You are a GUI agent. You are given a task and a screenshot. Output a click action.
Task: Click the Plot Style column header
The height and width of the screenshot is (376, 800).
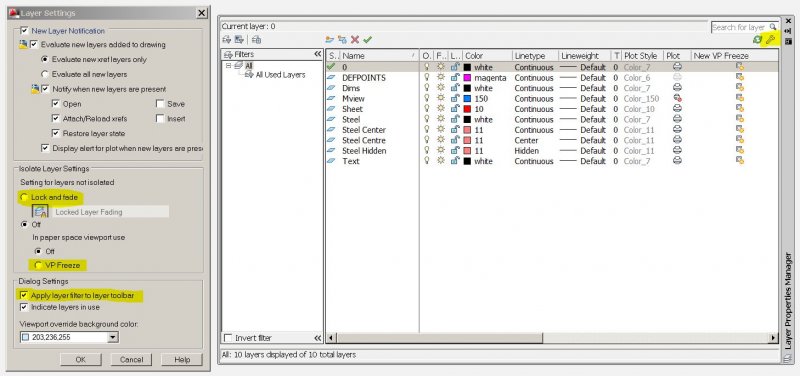click(642, 56)
